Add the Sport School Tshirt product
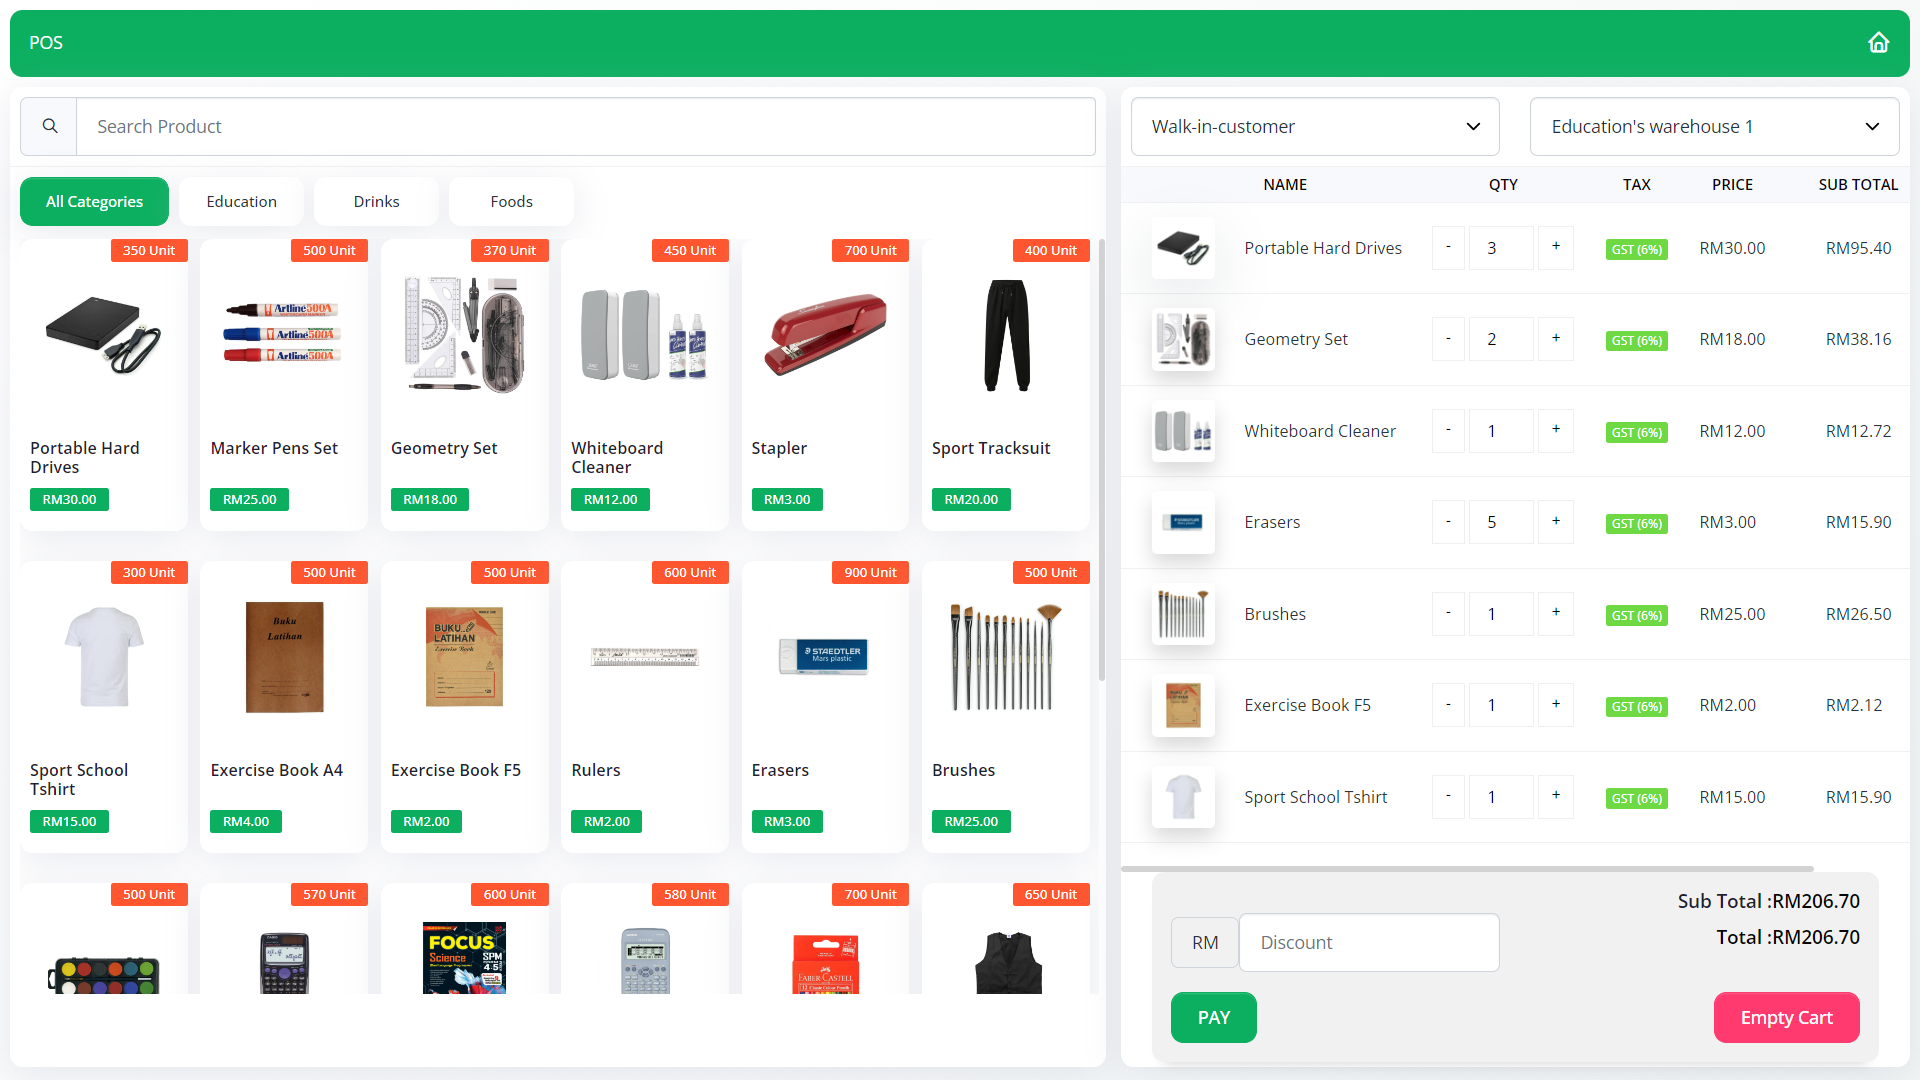The height and width of the screenshot is (1080, 1920). (x=104, y=707)
